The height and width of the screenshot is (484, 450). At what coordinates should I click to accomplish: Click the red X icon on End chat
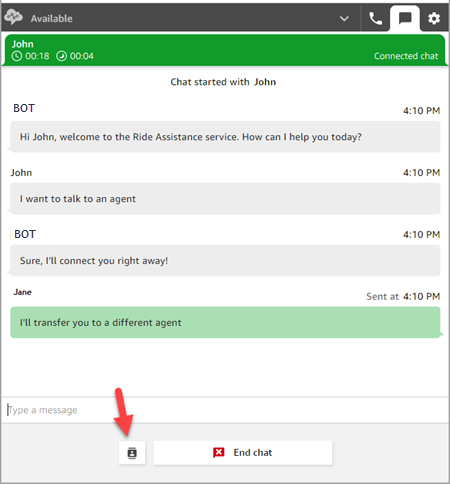tap(219, 452)
